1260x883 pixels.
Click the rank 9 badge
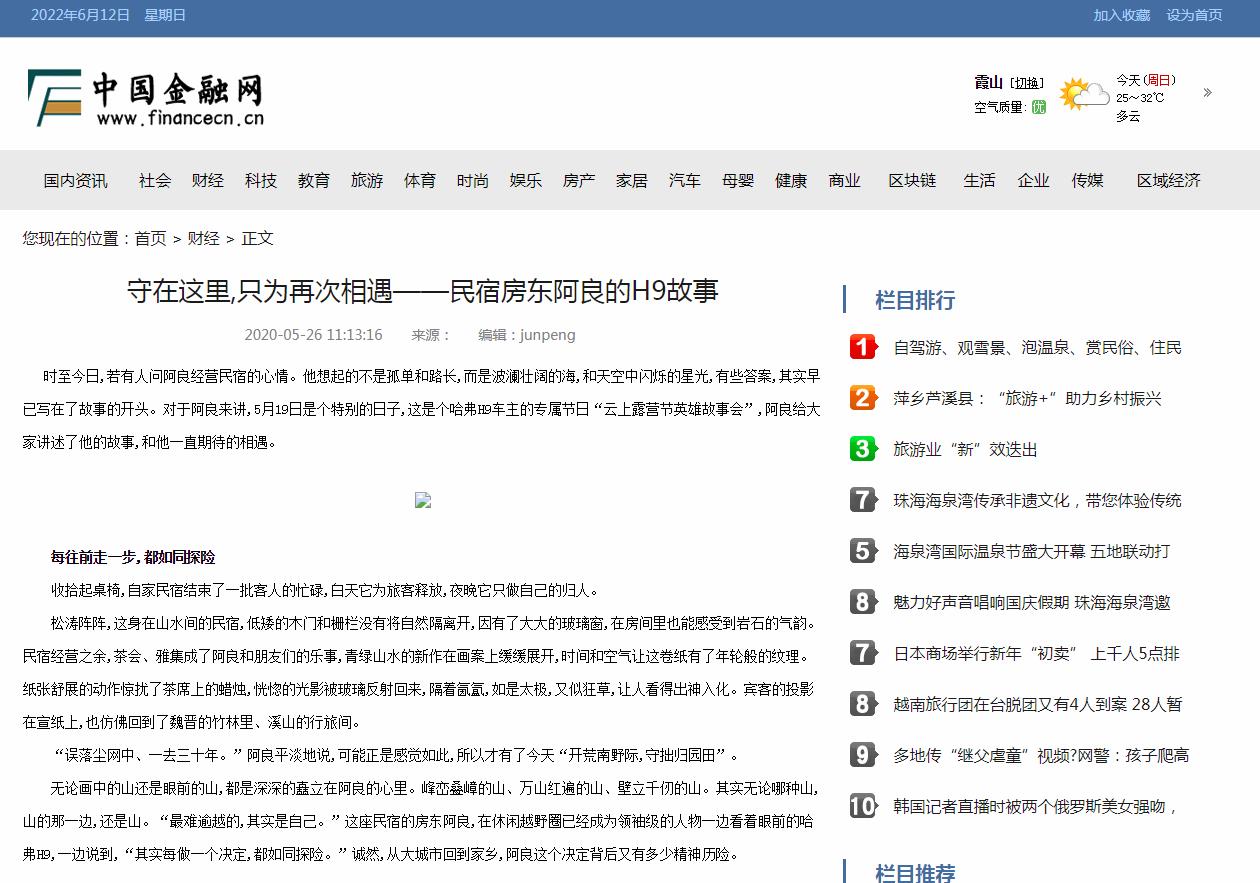[863, 755]
